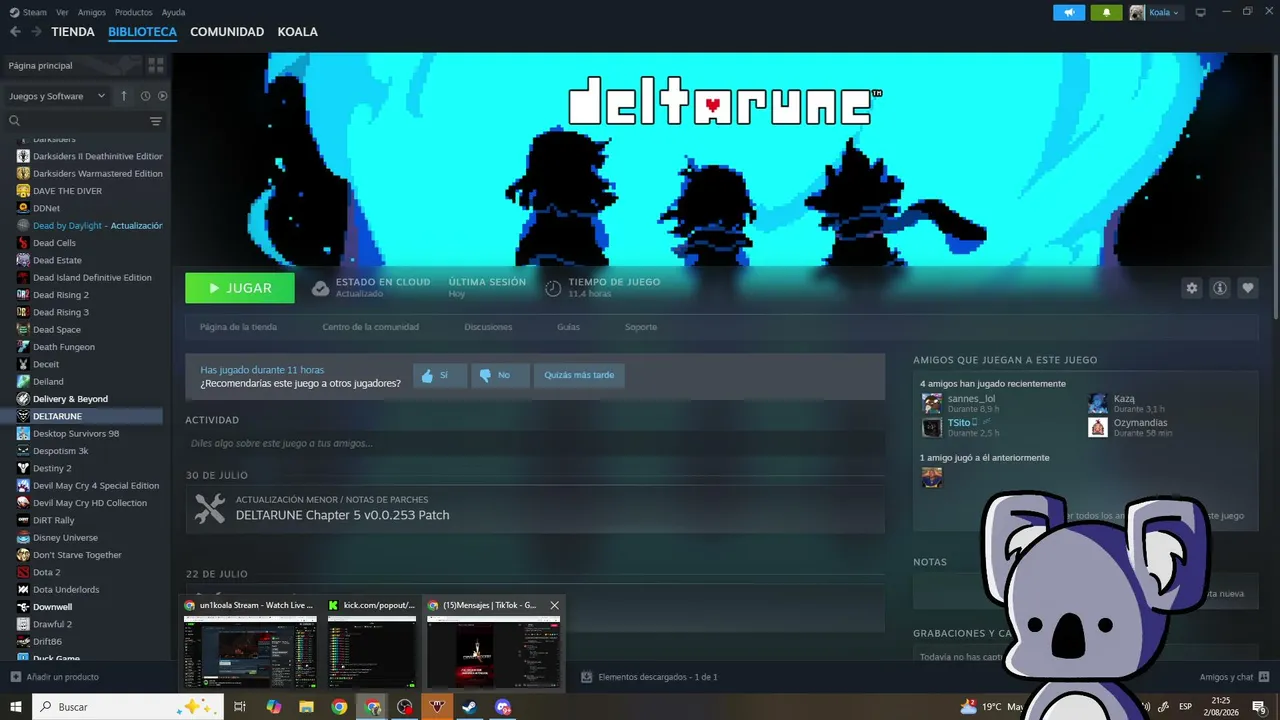
Task: Open the Discusiones link
Action: tap(488, 327)
